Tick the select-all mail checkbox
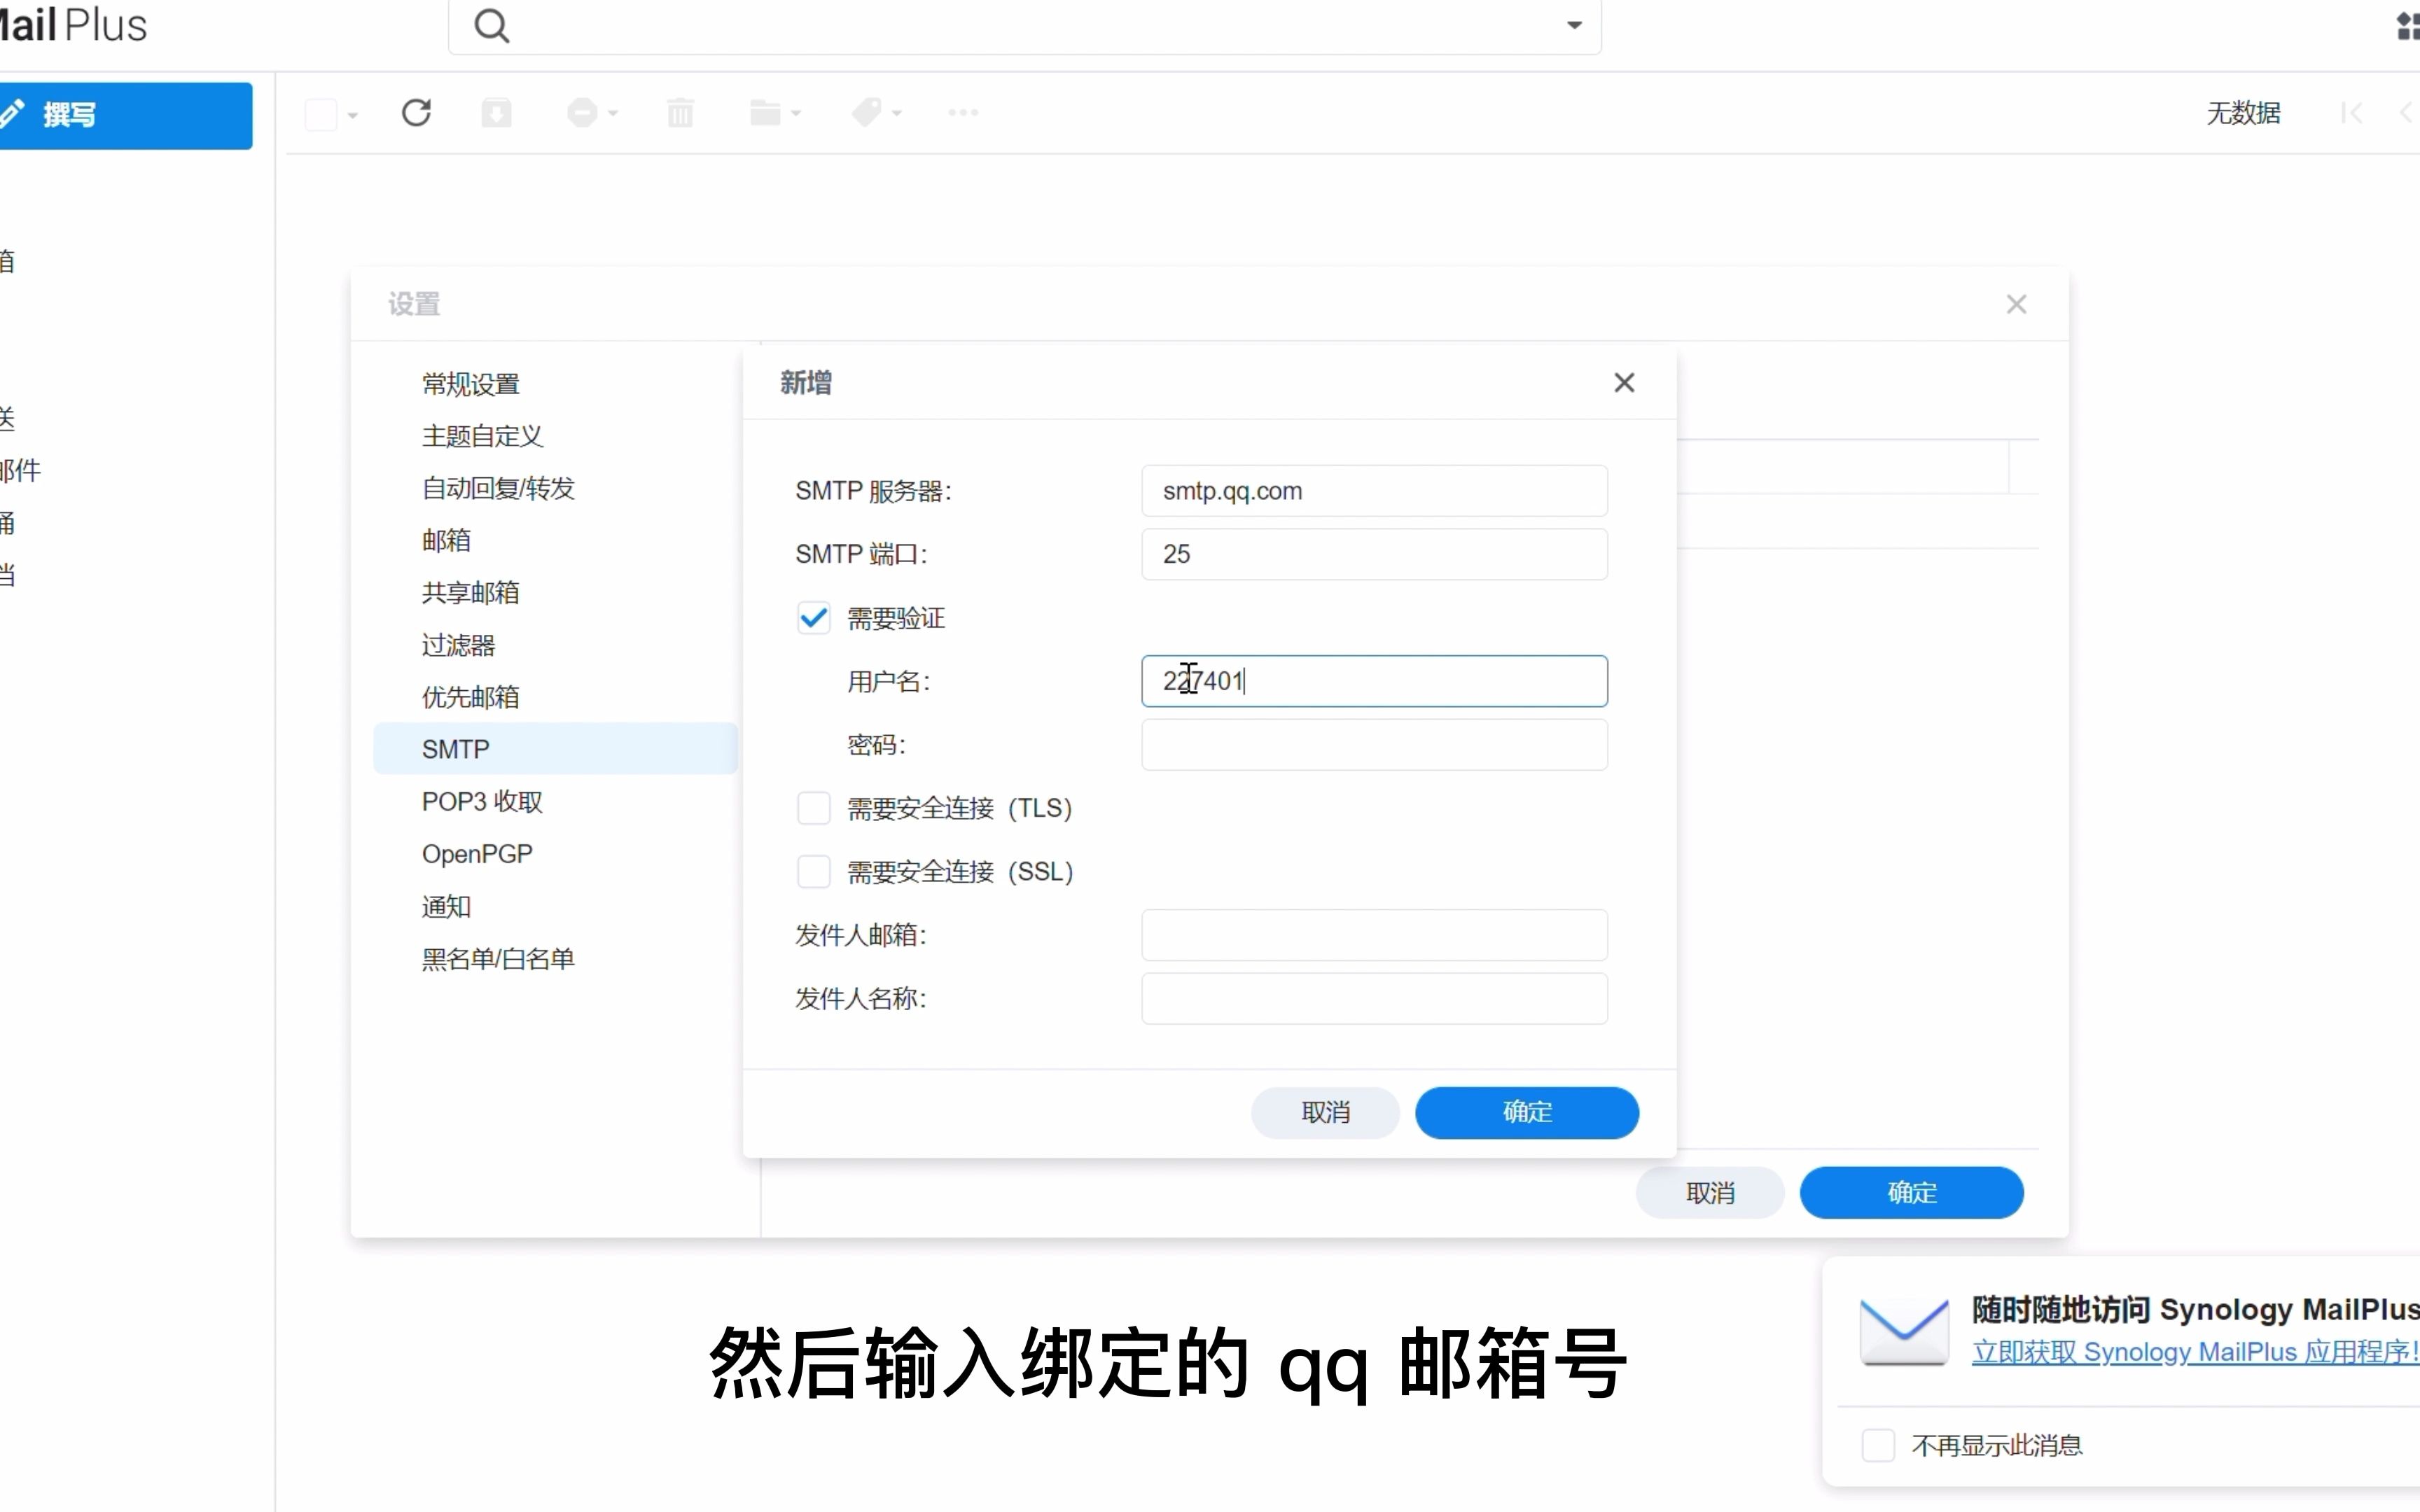Viewport: 2420px width, 1512px height. pos(321,114)
